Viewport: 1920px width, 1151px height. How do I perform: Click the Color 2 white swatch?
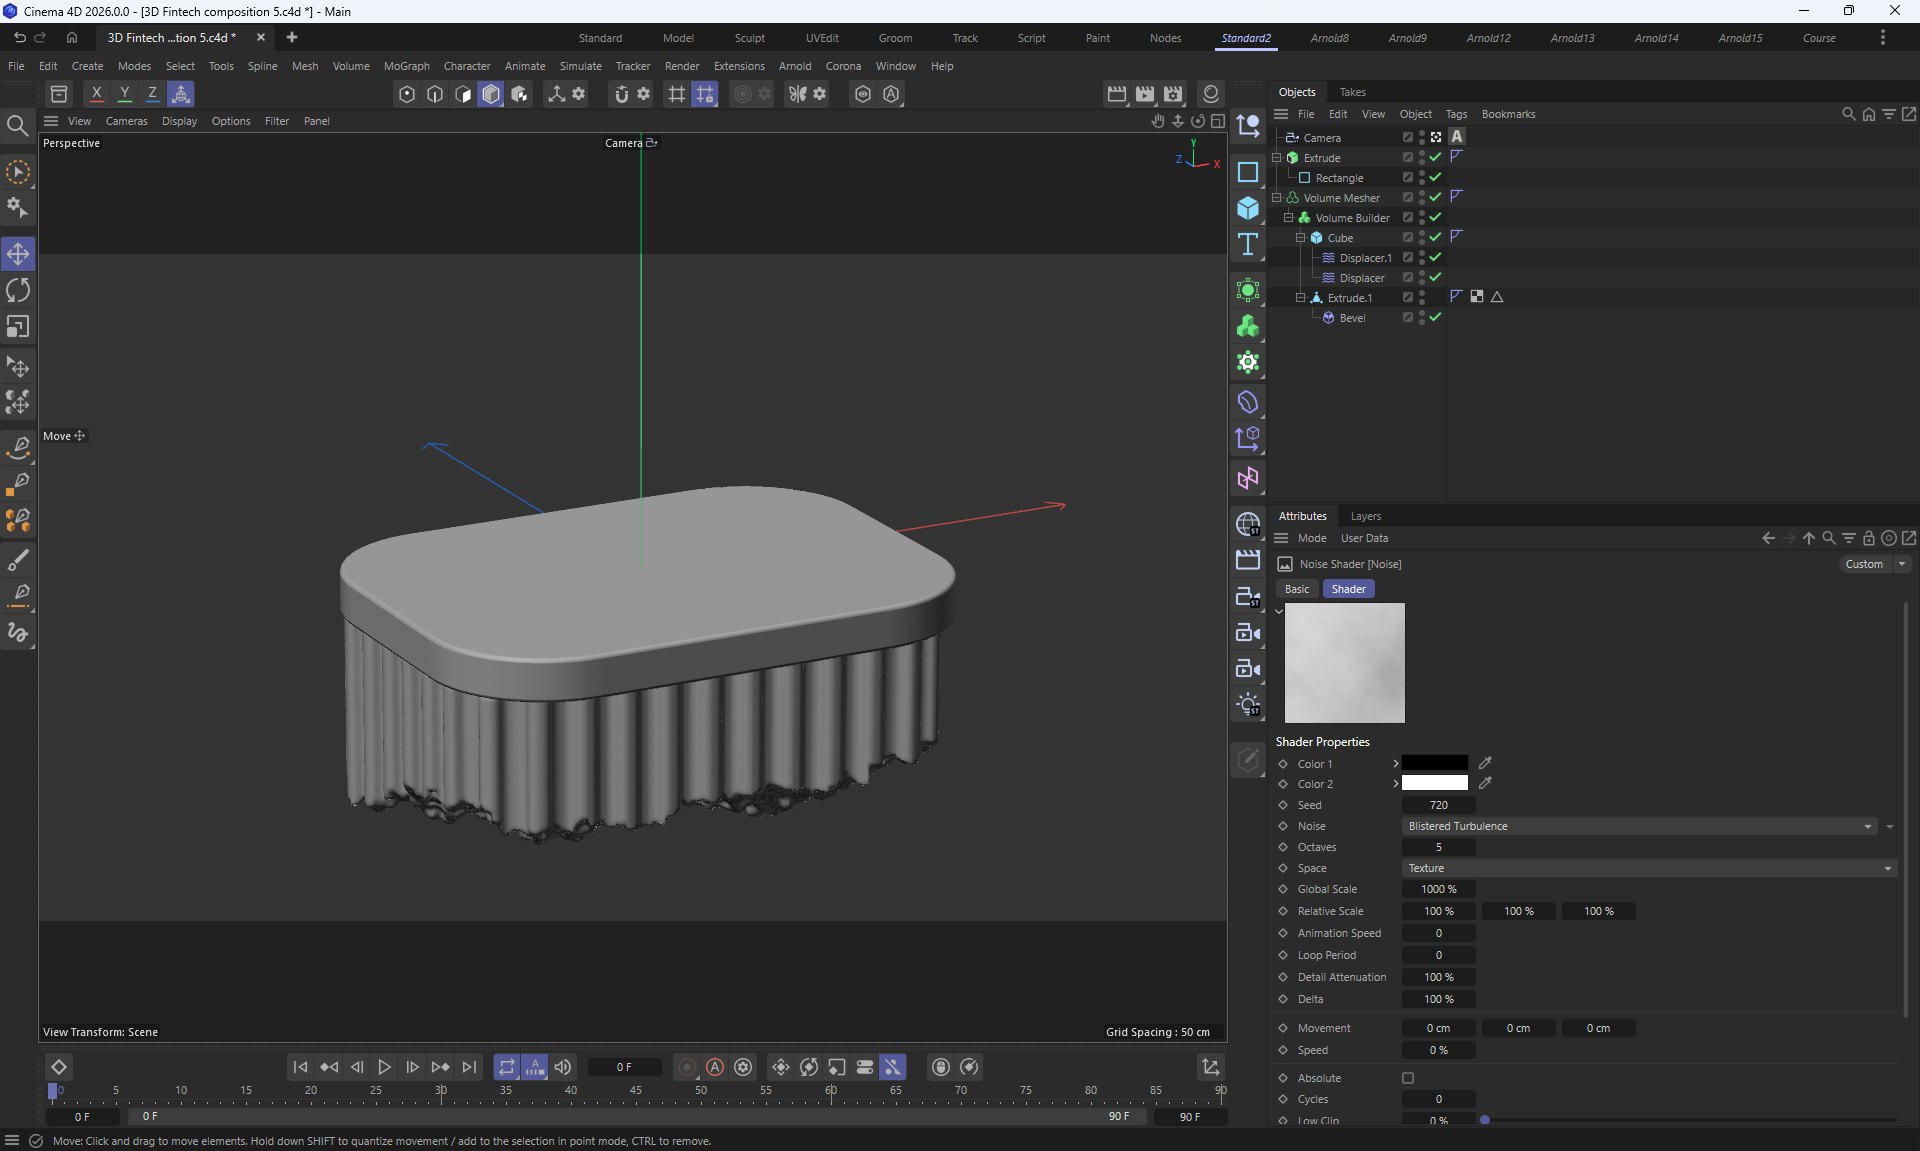coord(1434,783)
